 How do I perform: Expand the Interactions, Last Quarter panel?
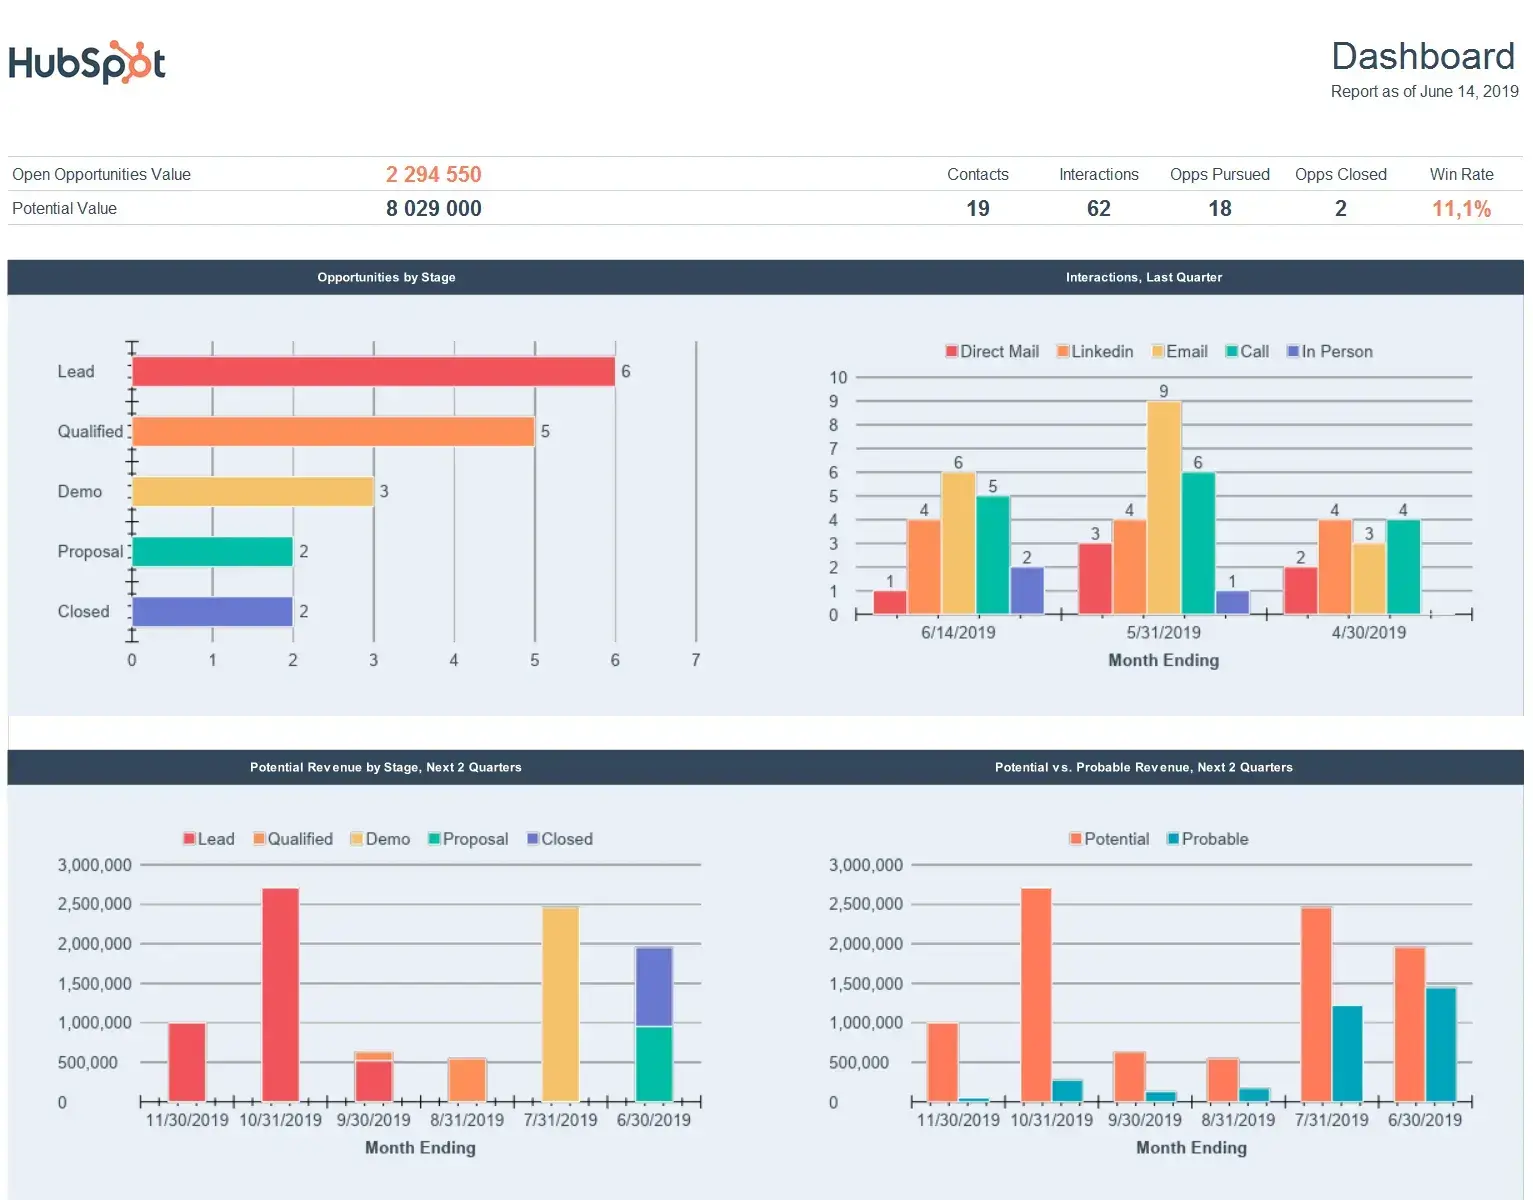tap(1143, 277)
